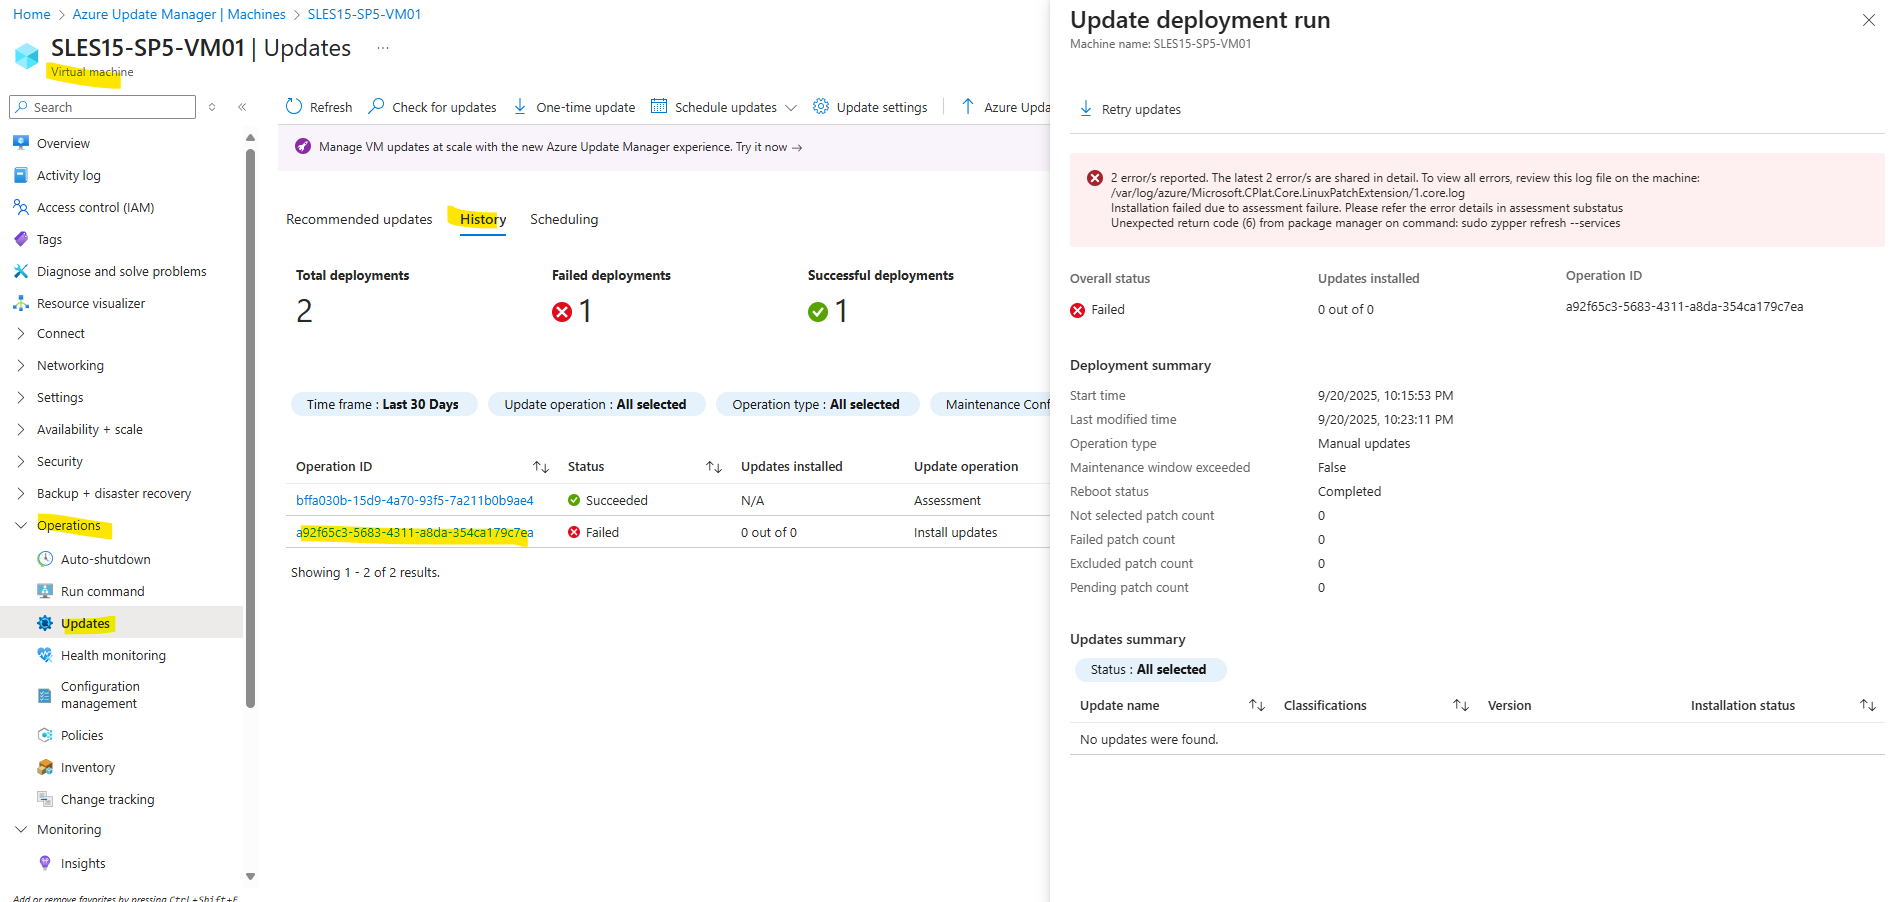Open Change tracking in sidebar

click(x=107, y=799)
